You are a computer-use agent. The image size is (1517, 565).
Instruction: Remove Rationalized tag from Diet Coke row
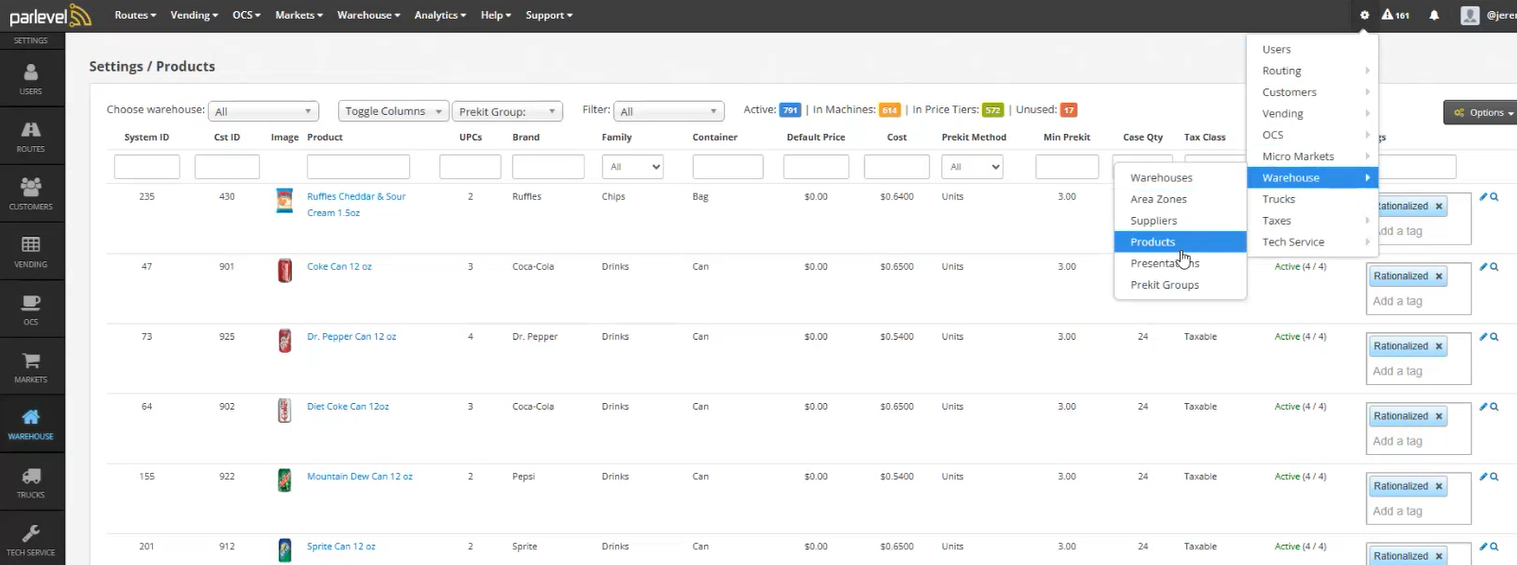pos(1439,416)
